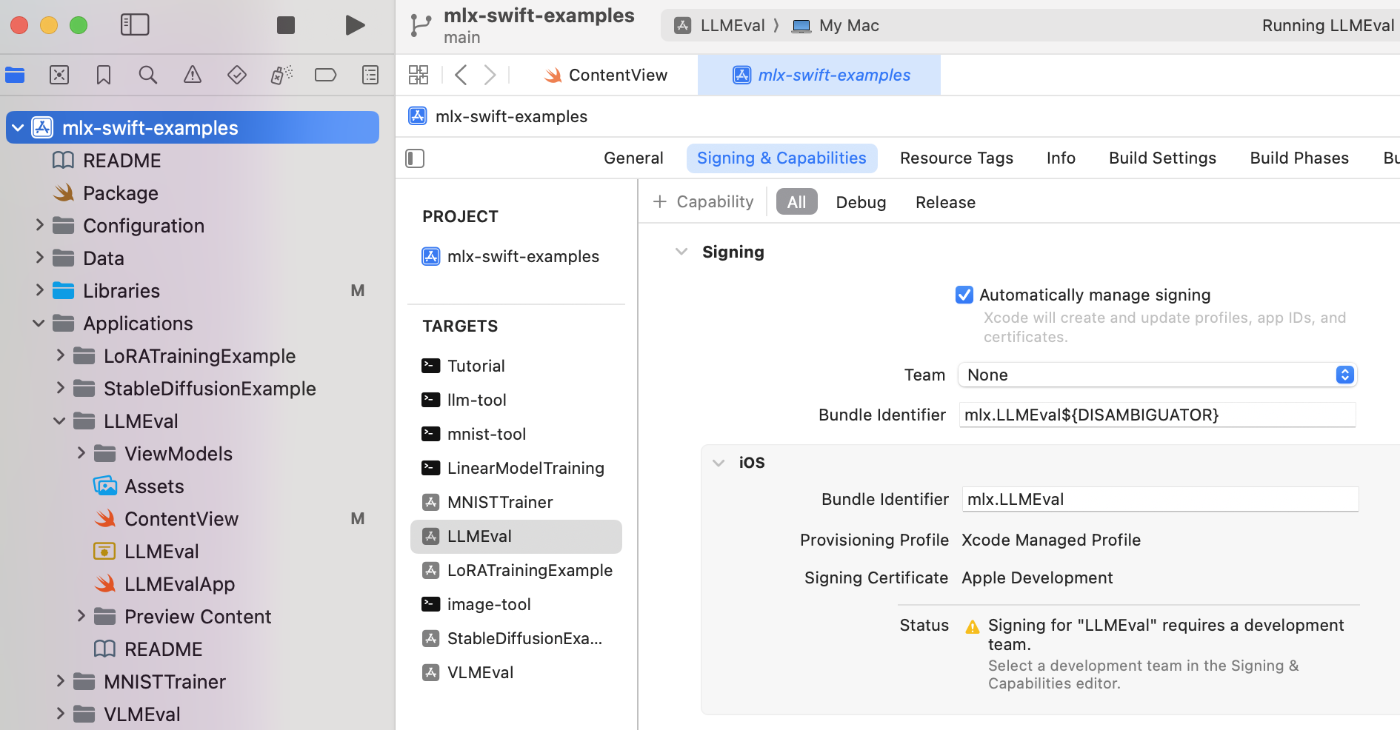
Task: Expand the Data folder
Action: tap(40, 258)
